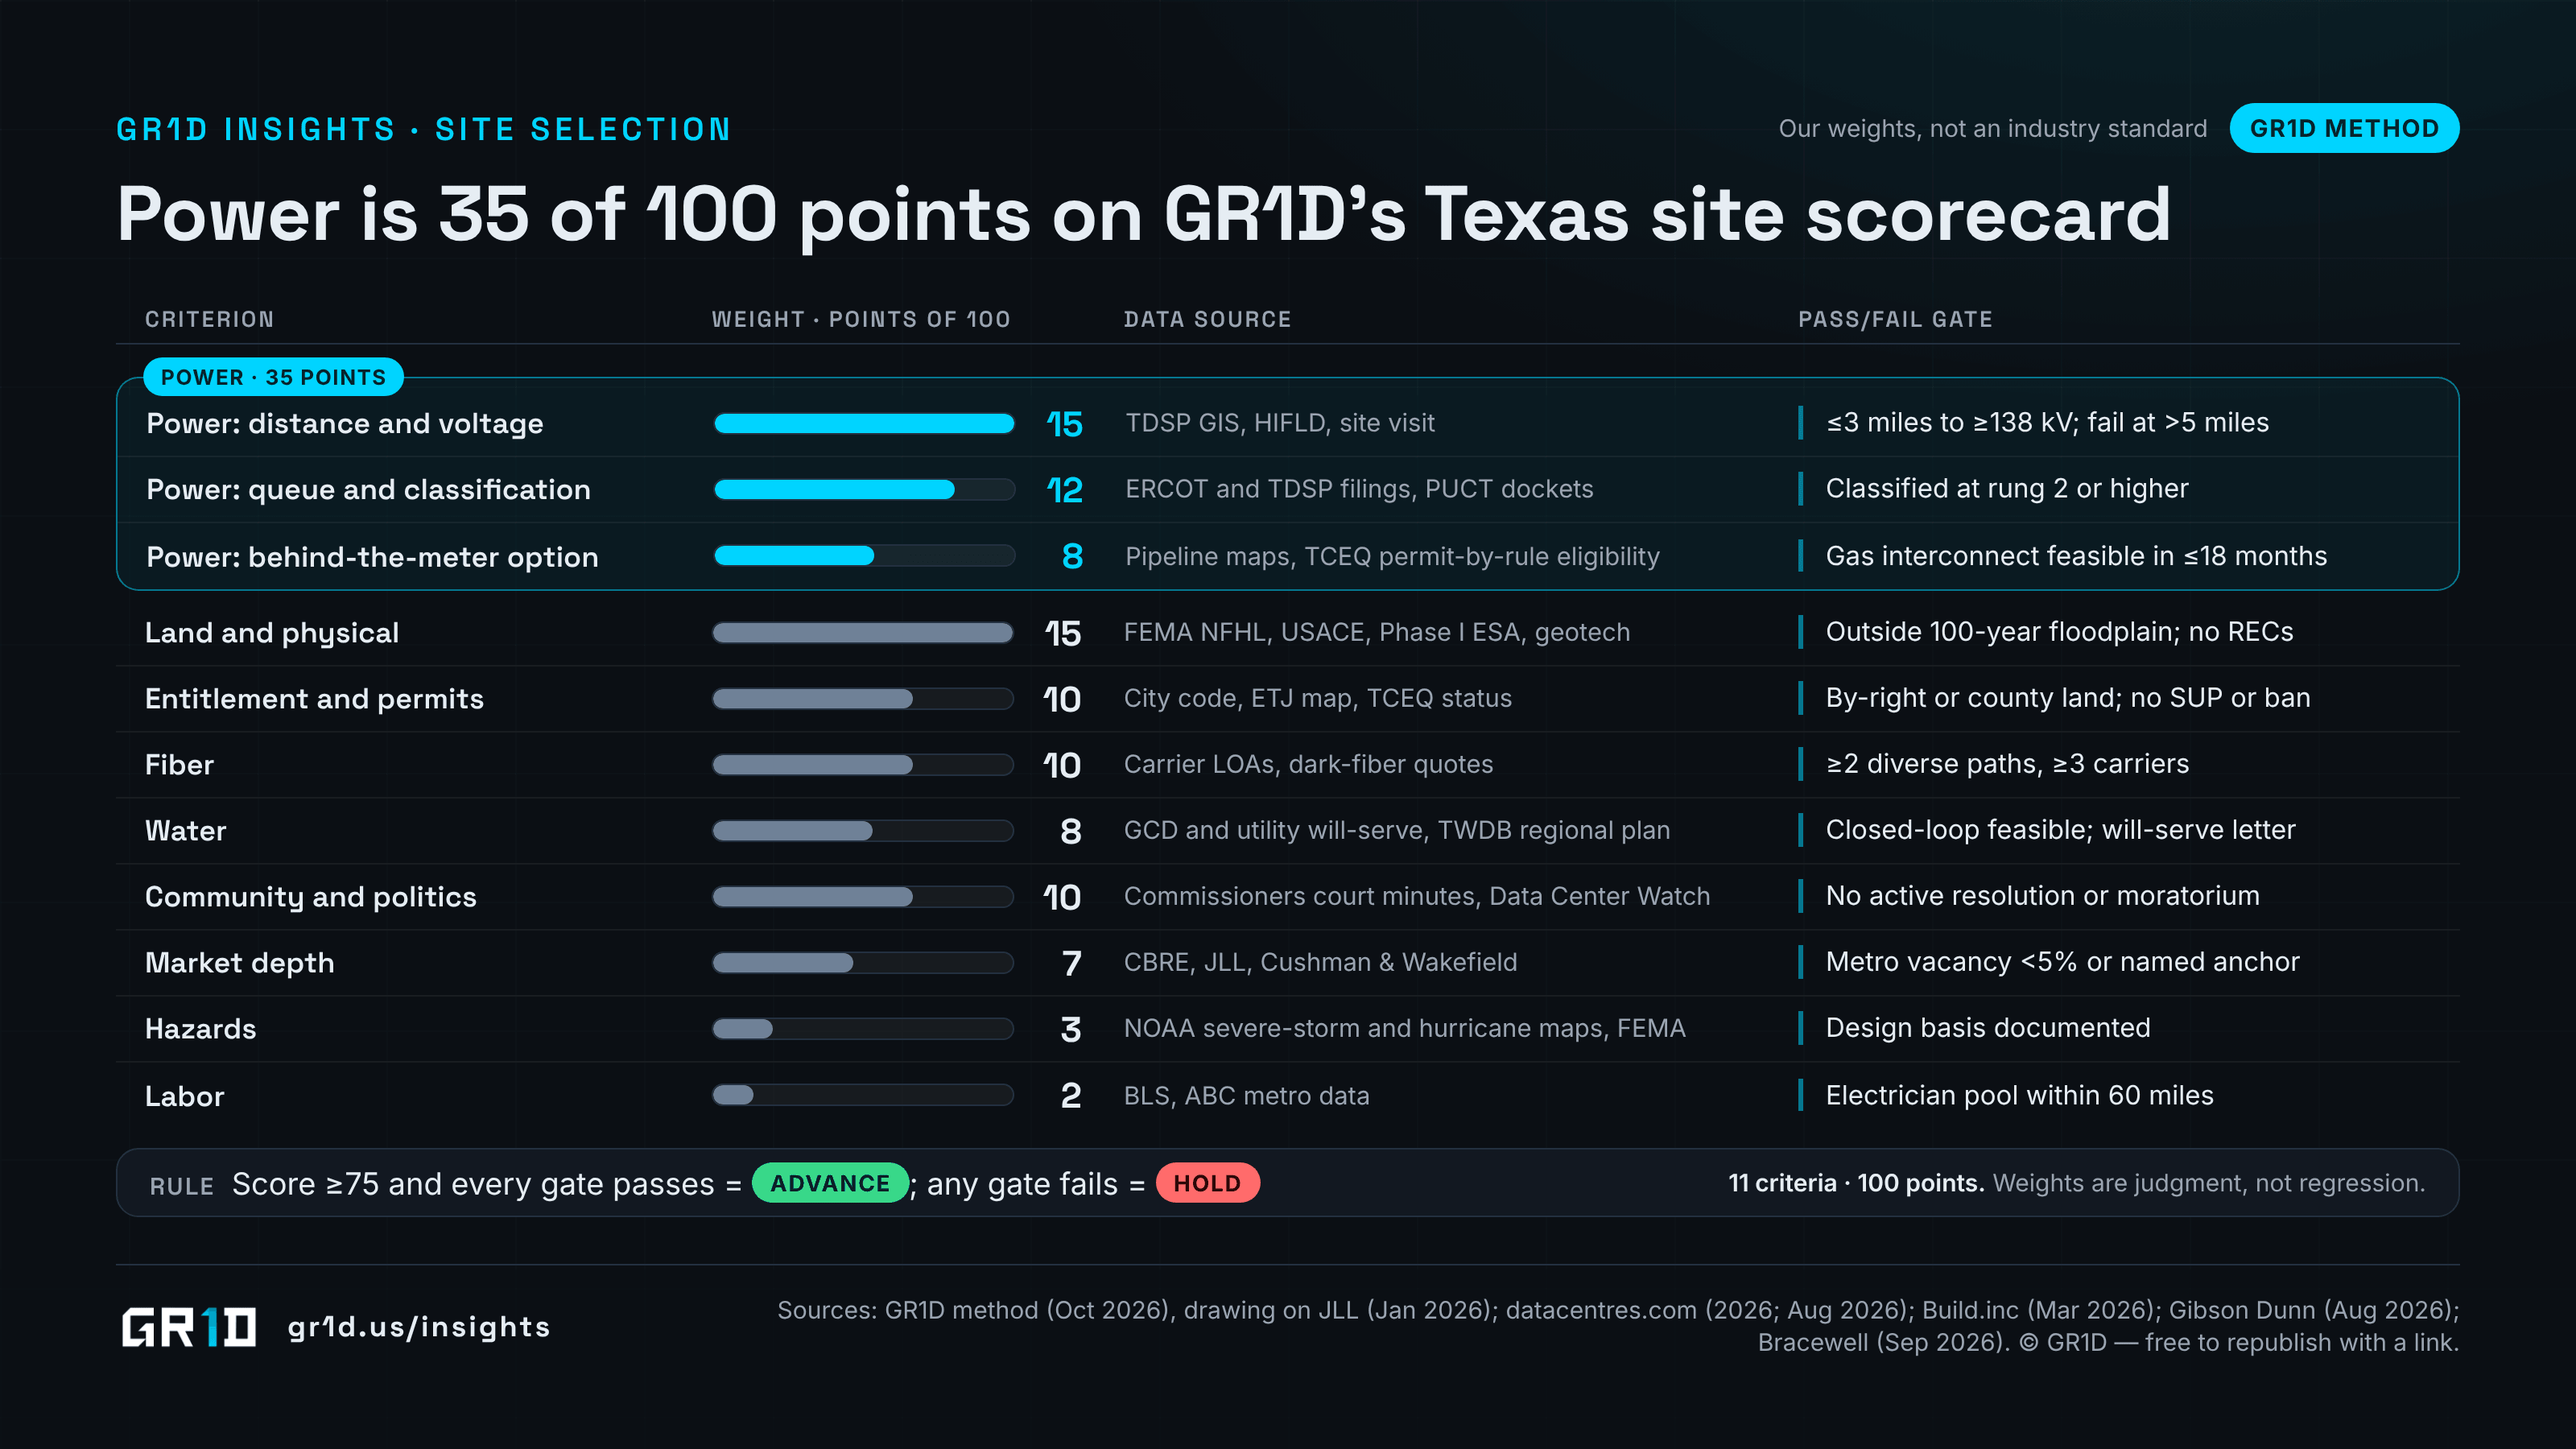Click the 'GR1D INSIGHTS · SITE SELECTION' heading
Screen dimensions: 2576x1449
pos(424,129)
